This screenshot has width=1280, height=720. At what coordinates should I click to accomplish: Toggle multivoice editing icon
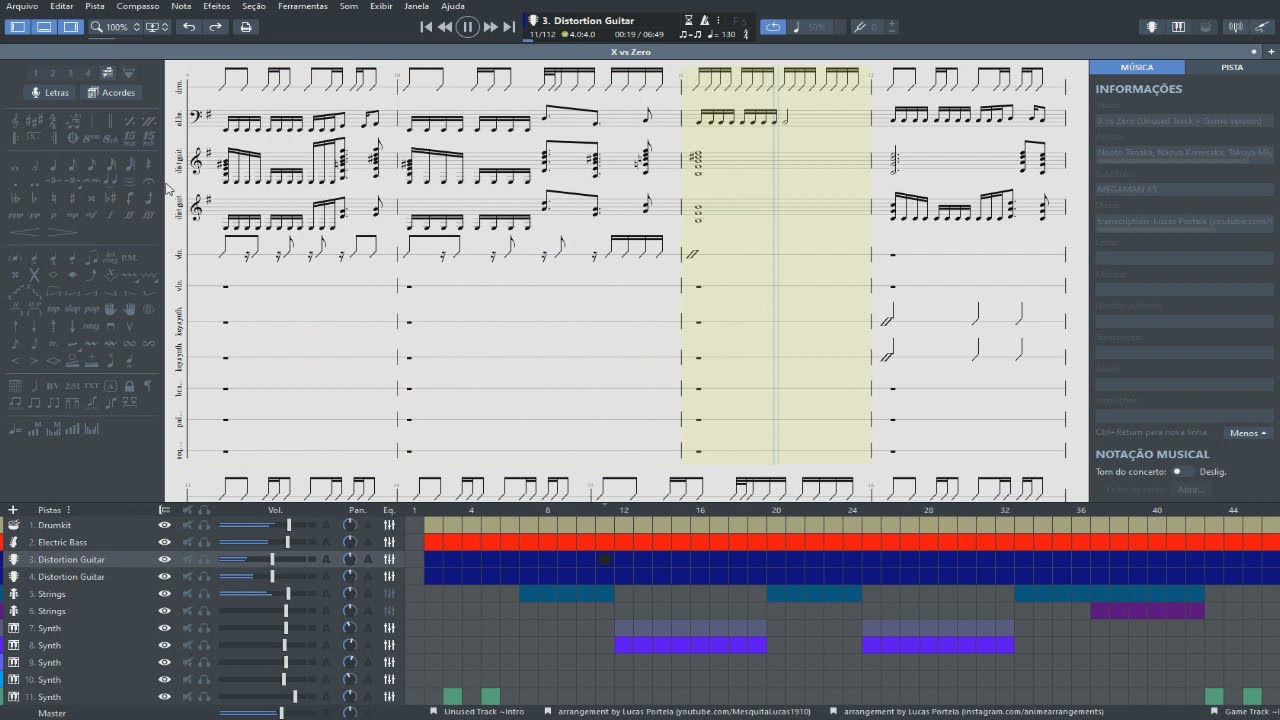(108, 73)
